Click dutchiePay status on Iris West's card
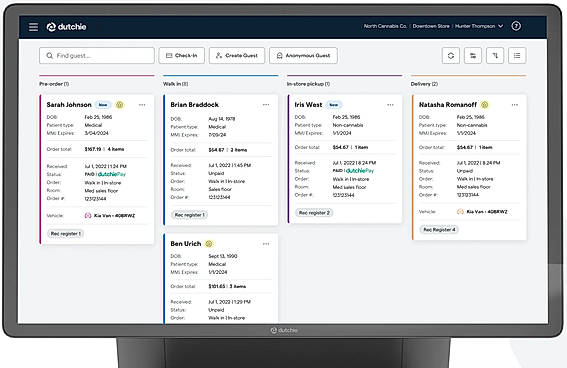Image resolution: width=567 pixels, height=368 pixels. [x=360, y=171]
